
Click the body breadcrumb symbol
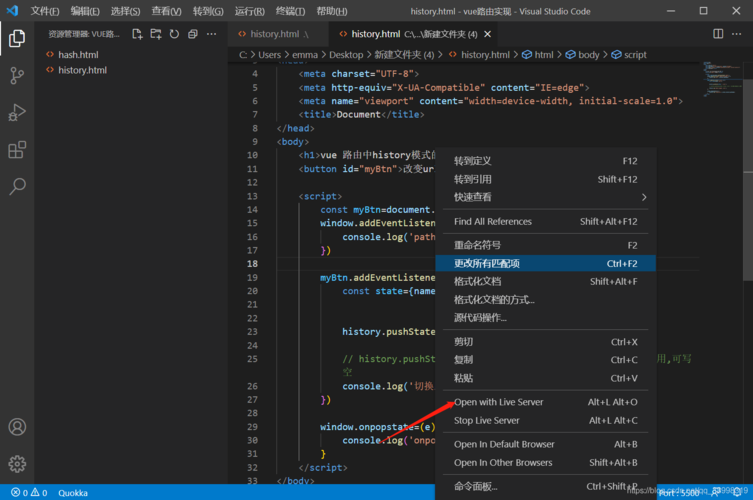point(583,55)
